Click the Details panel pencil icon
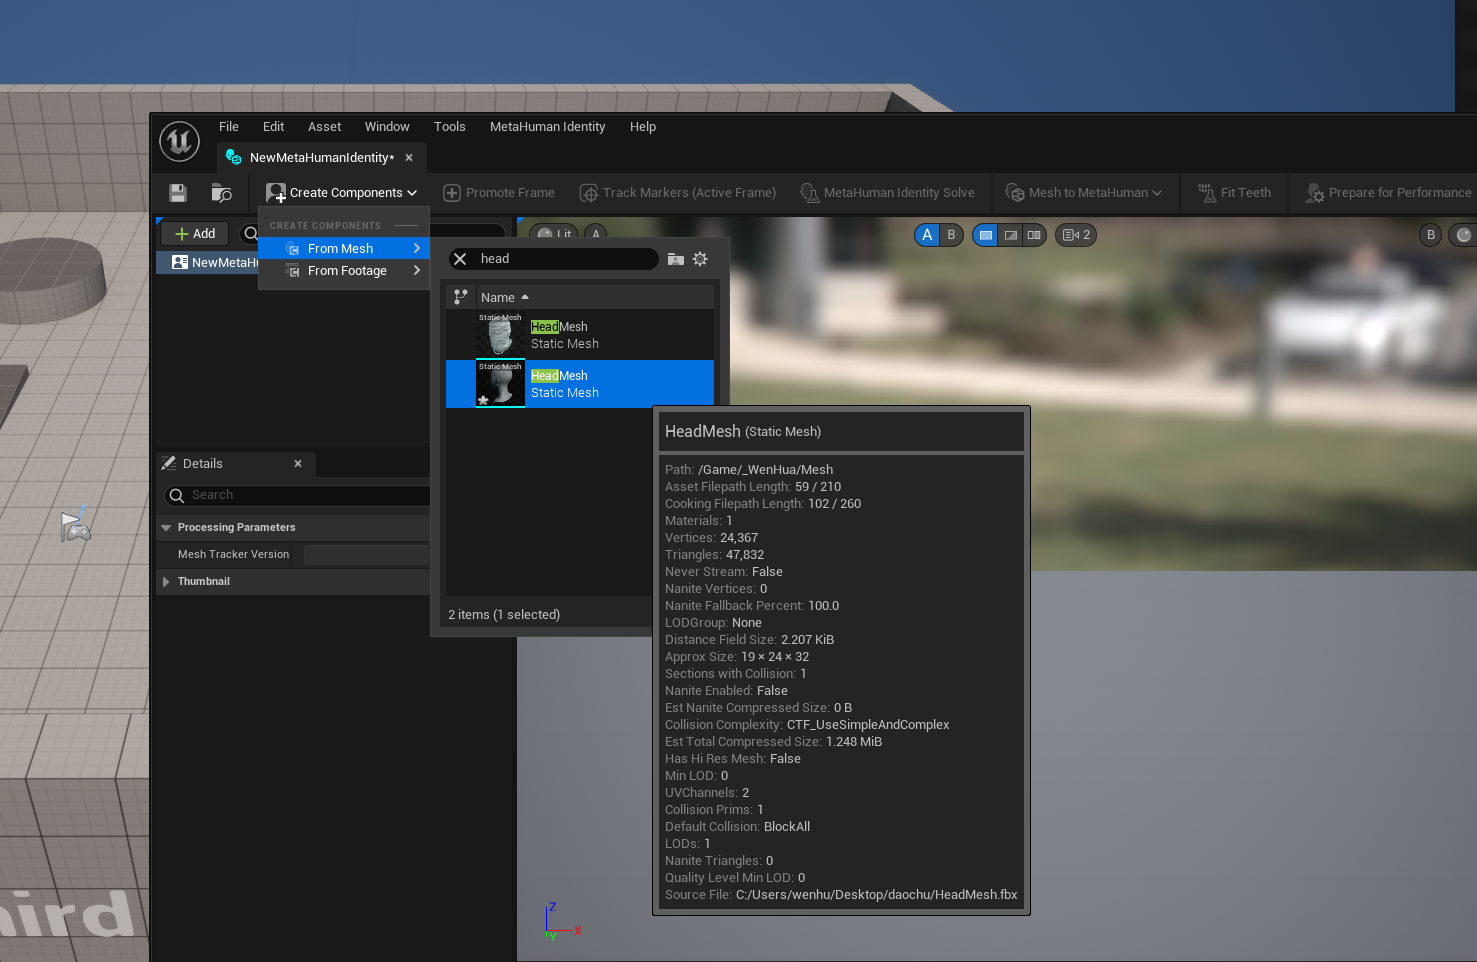Screen dimensions: 1477x962 click(169, 463)
